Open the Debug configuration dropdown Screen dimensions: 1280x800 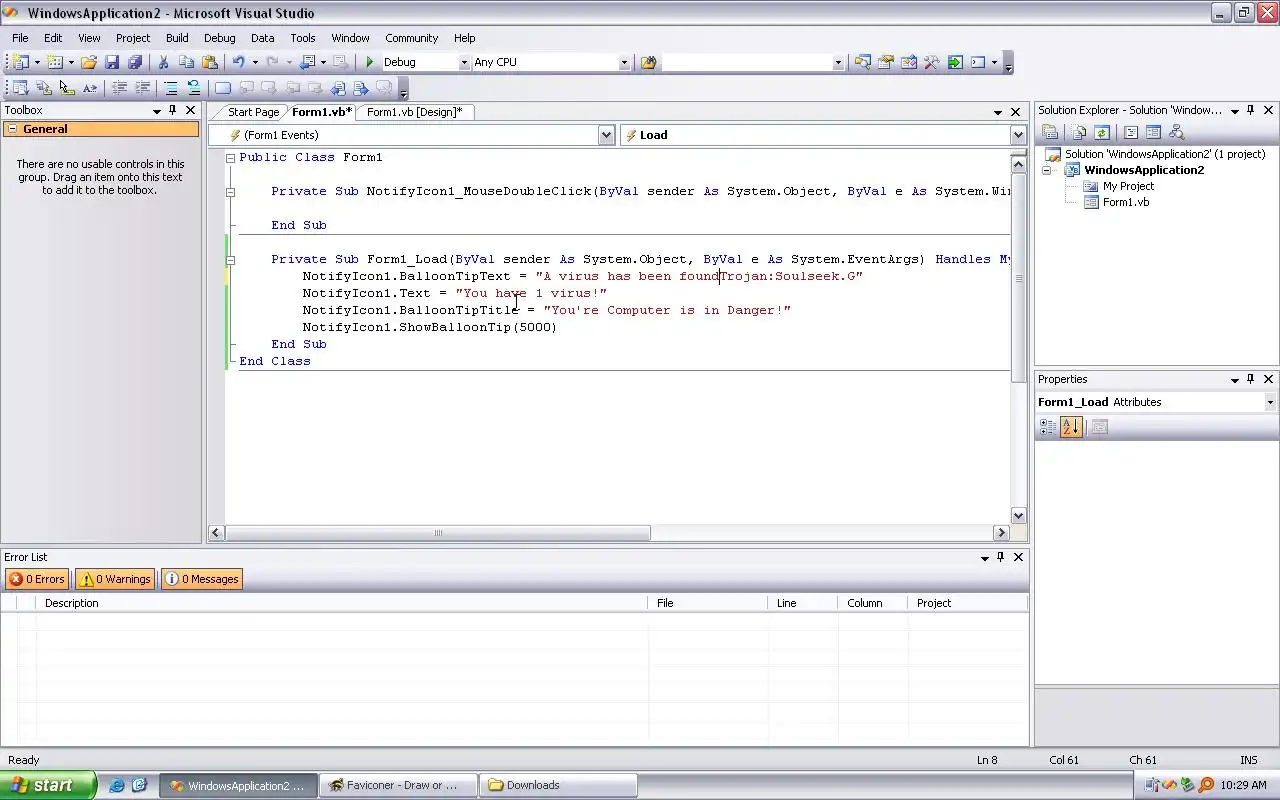coord(463,62)
